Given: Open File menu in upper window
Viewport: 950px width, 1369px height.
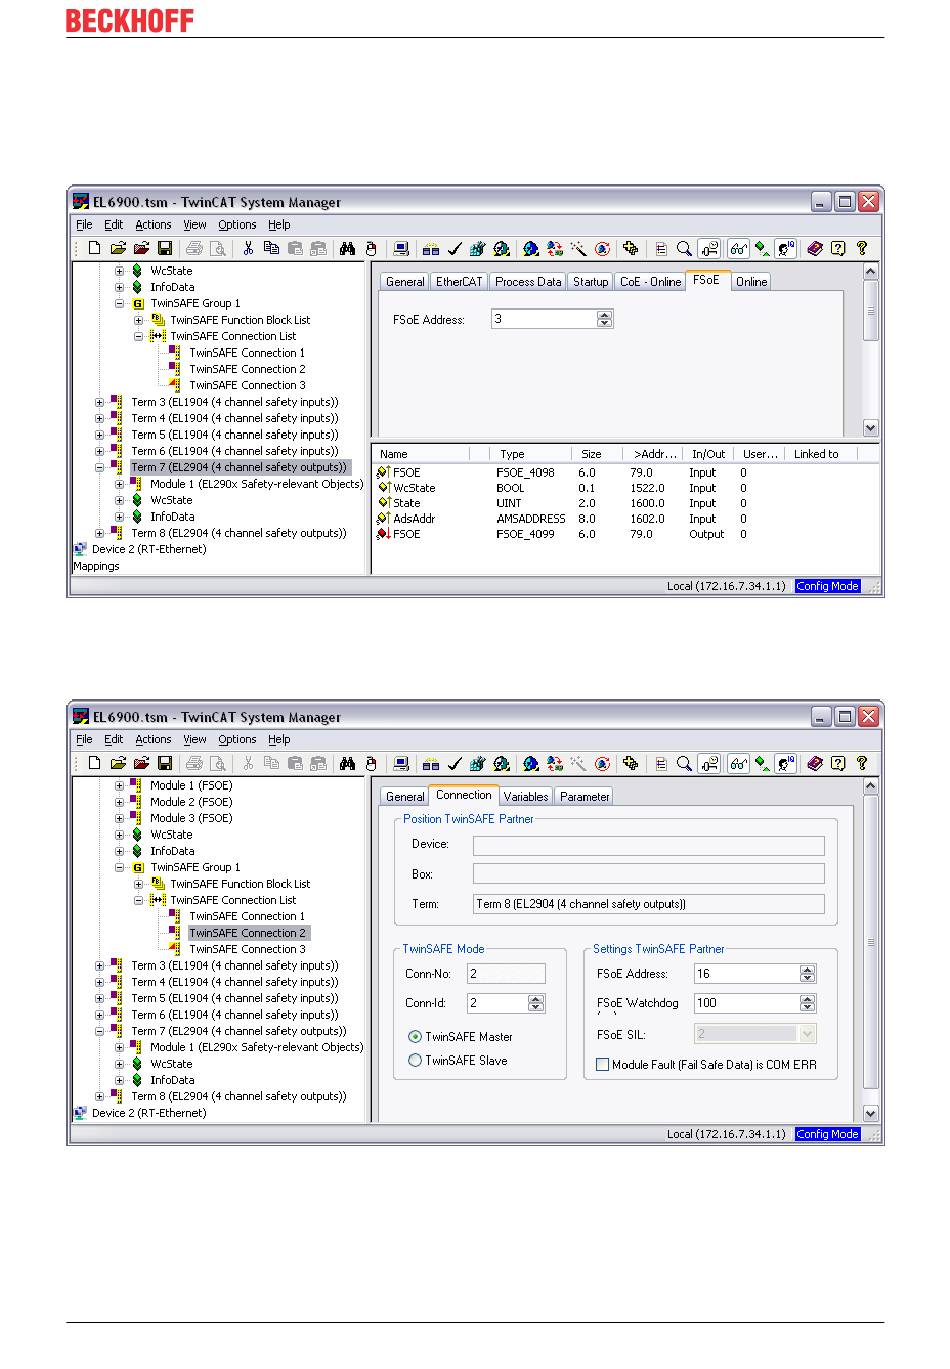Looking at the screenshot, I should 84,225.
